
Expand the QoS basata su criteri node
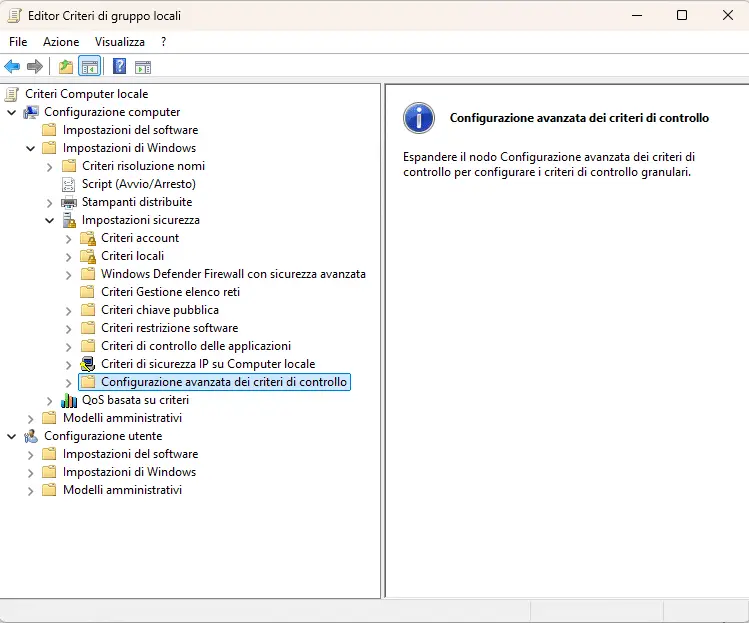[x=50, y=401]
